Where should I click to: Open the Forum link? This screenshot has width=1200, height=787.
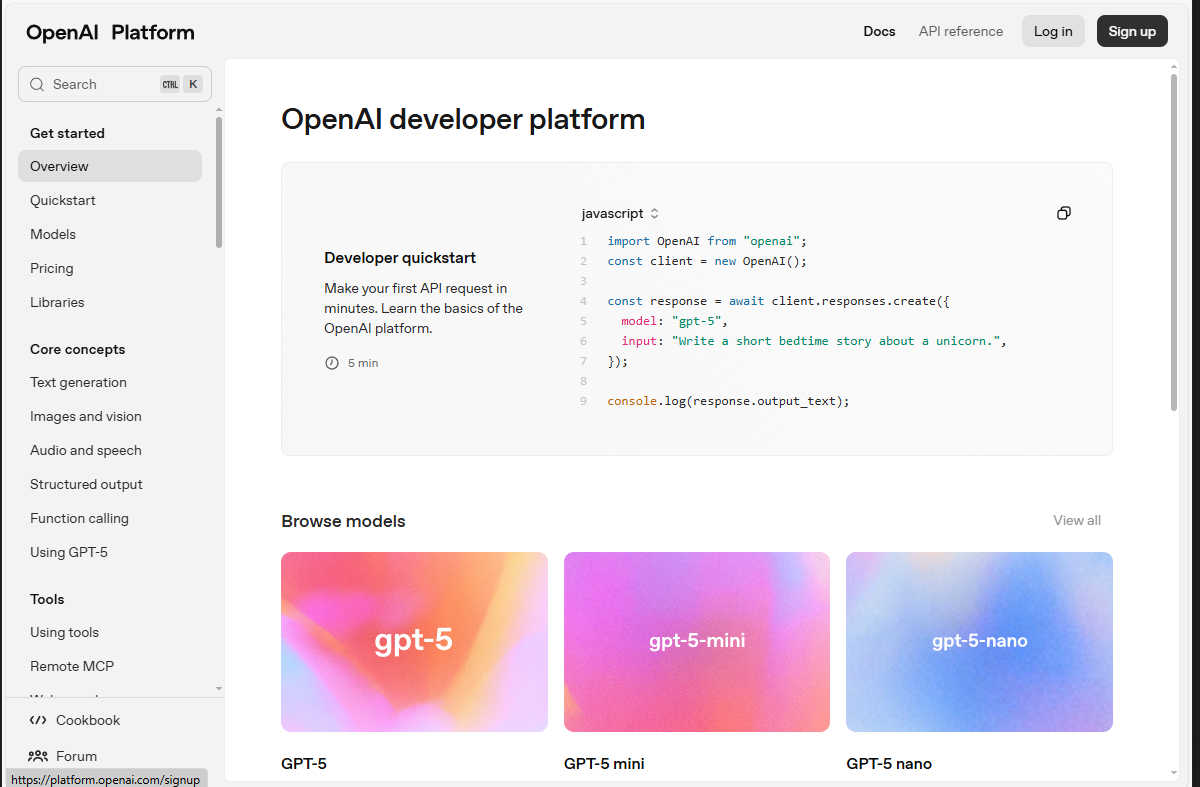[x=76, y=756]
